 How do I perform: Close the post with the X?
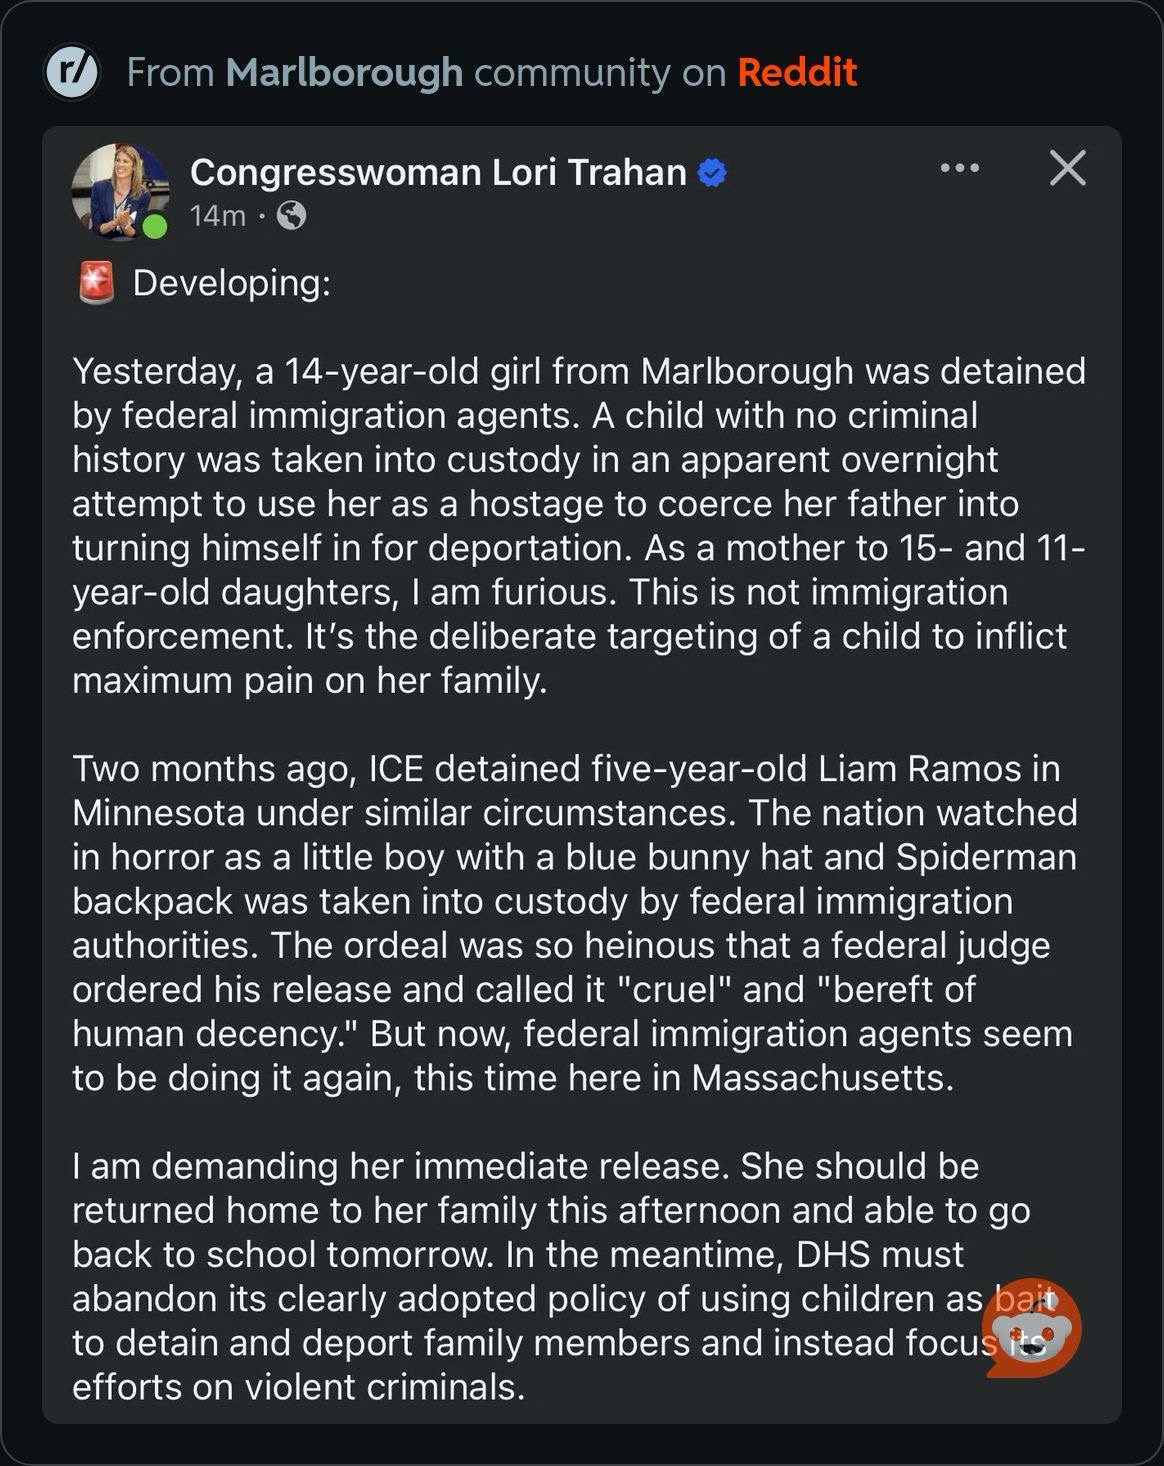(1067, 168)
